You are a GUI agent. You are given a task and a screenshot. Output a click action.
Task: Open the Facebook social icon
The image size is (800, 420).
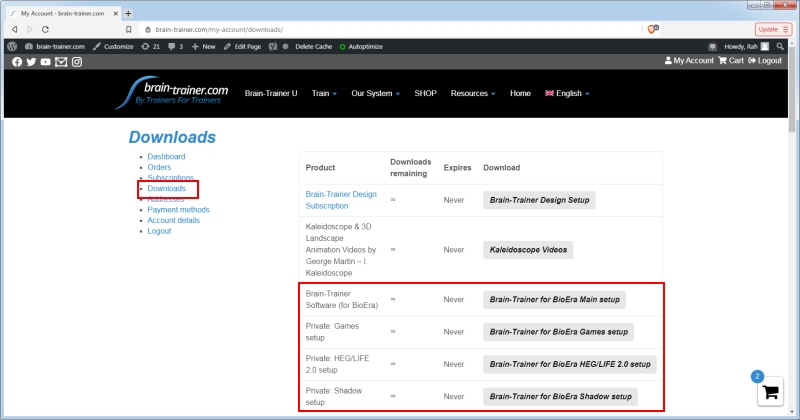pyautogui.click(x=17, y=62)
